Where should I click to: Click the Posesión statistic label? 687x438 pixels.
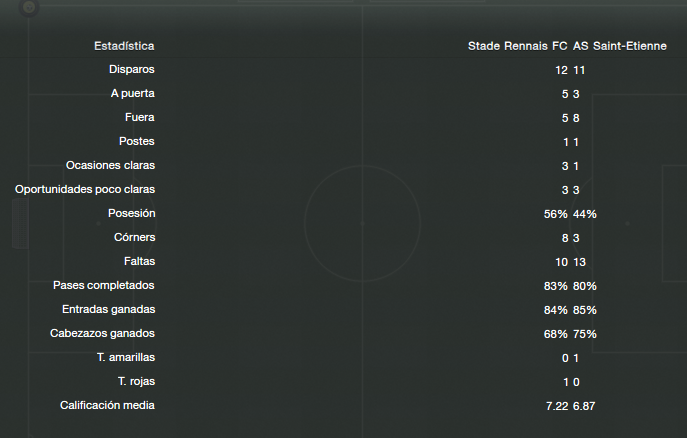click(x=131, y=213)
